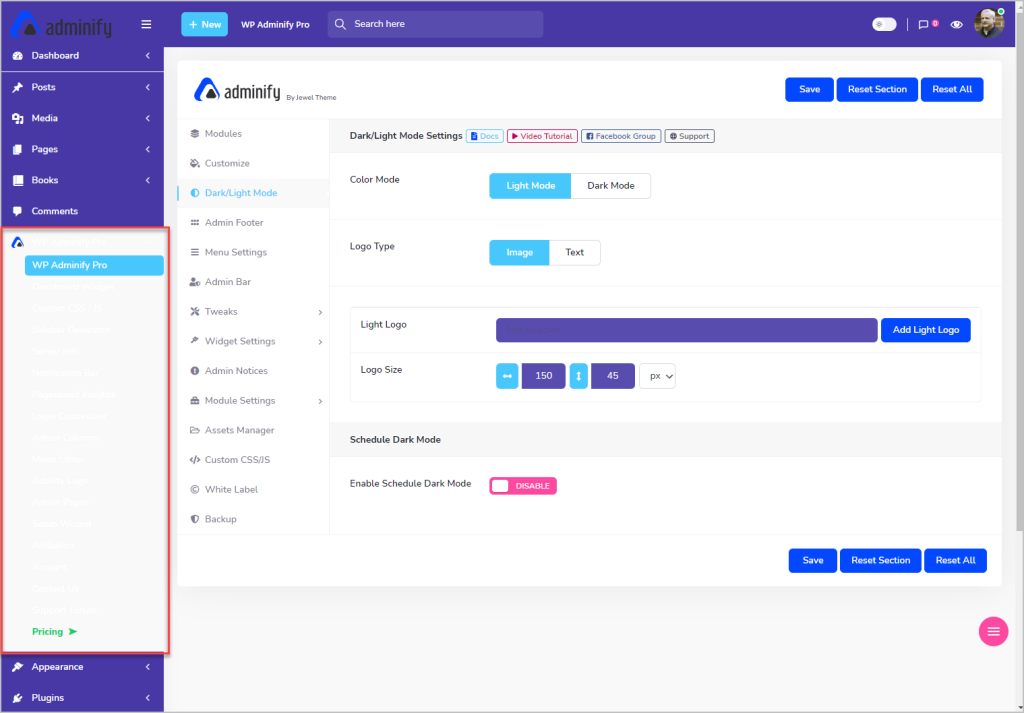Expand the Widget Settings submenu arrow
1024x713 pixels.
320,341
